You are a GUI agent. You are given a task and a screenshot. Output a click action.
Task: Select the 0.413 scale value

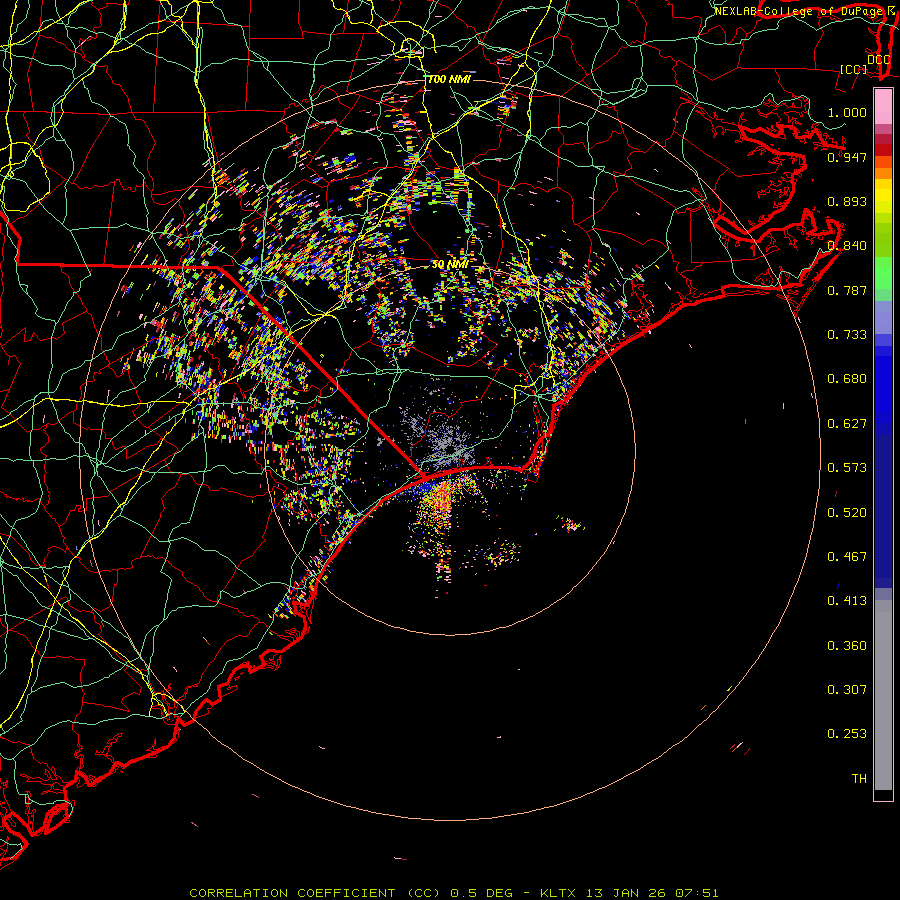[847, 601]
